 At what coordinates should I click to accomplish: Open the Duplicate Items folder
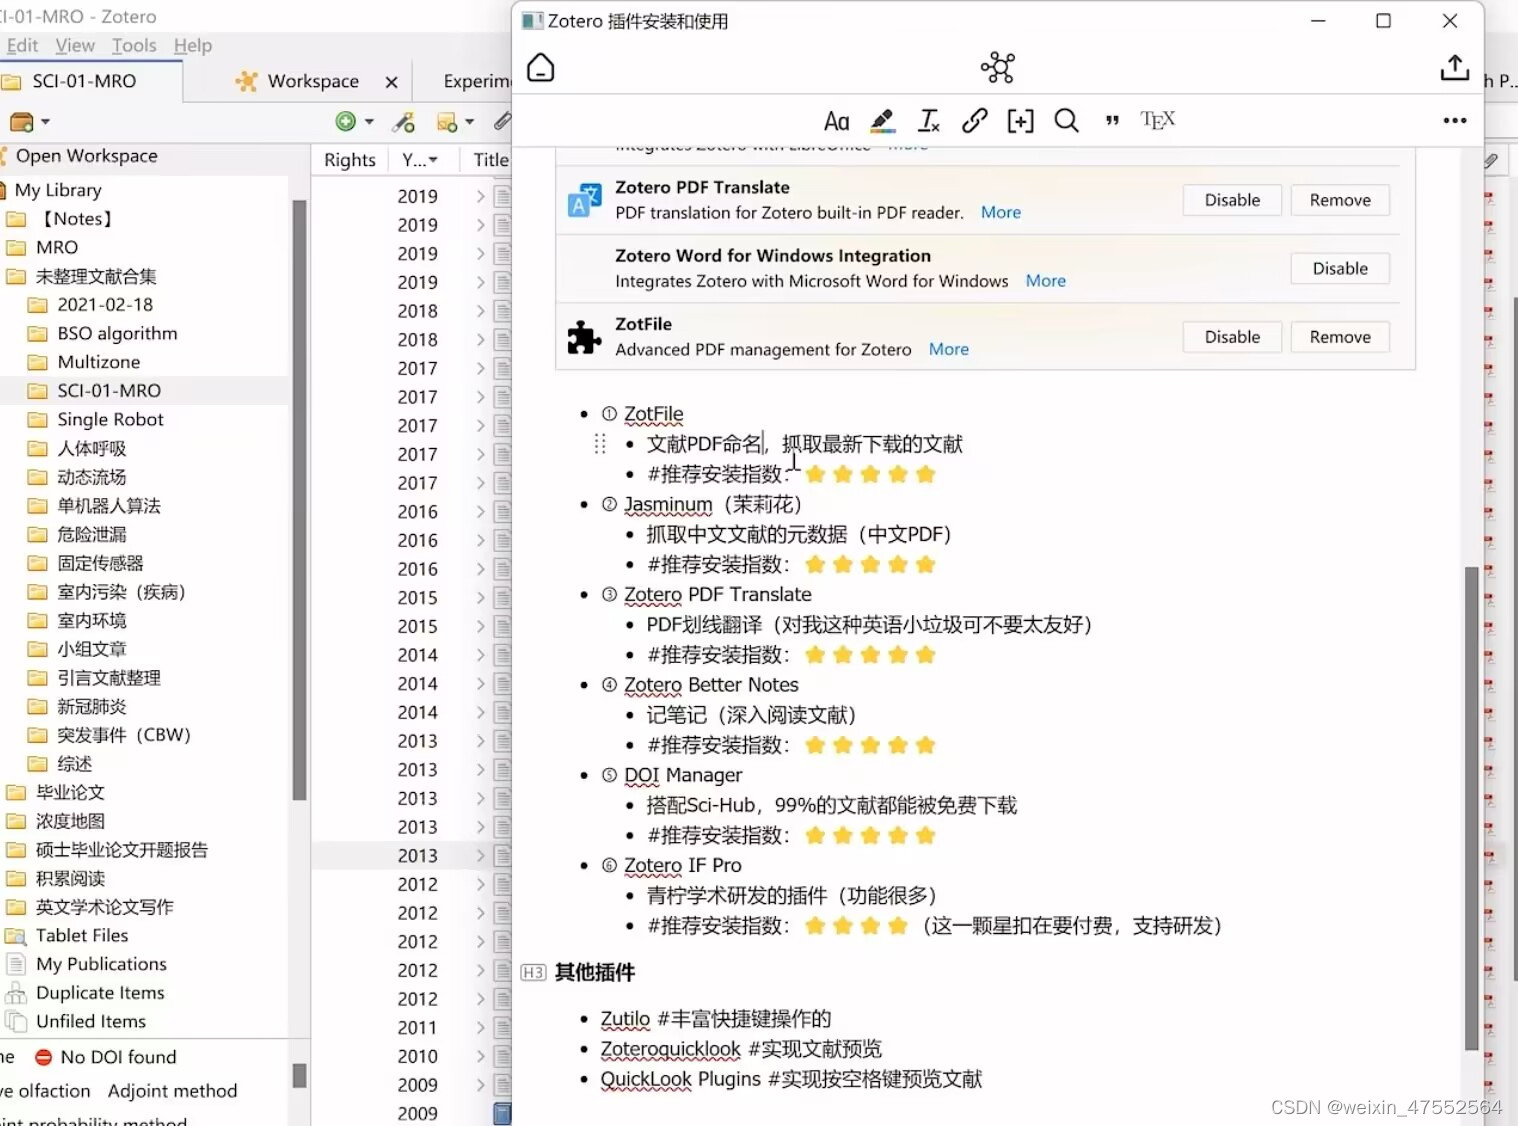coord(100,993)
